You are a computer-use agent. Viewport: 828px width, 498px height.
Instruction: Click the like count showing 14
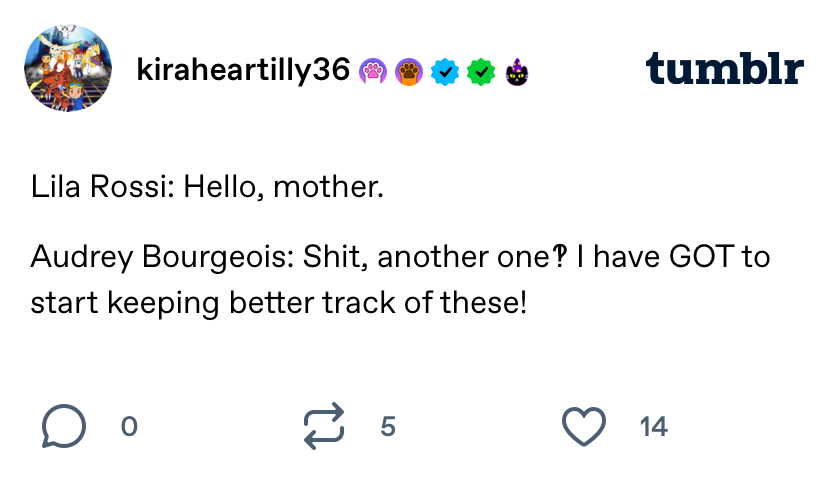click(x=654, y=426)
